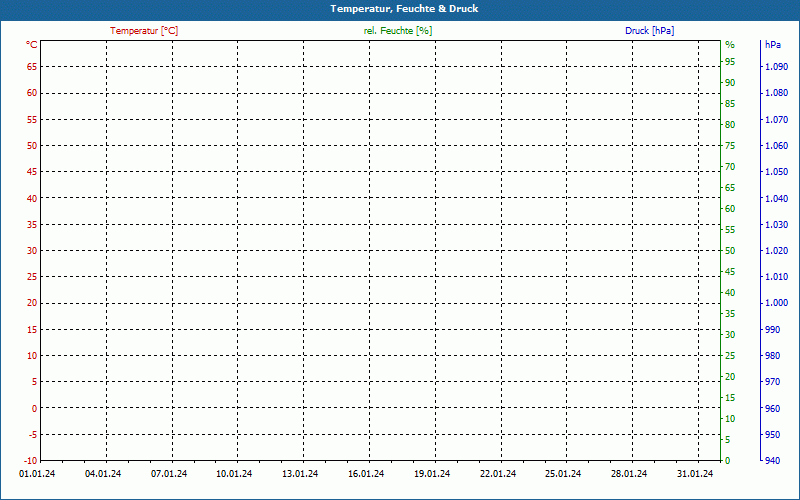Click the date label '28.01.24'

coord(629,474)
